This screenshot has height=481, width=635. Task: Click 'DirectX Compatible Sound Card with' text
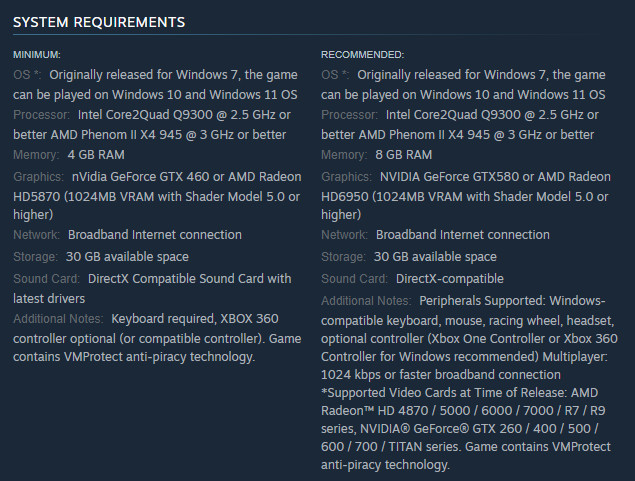coord(190,279)
